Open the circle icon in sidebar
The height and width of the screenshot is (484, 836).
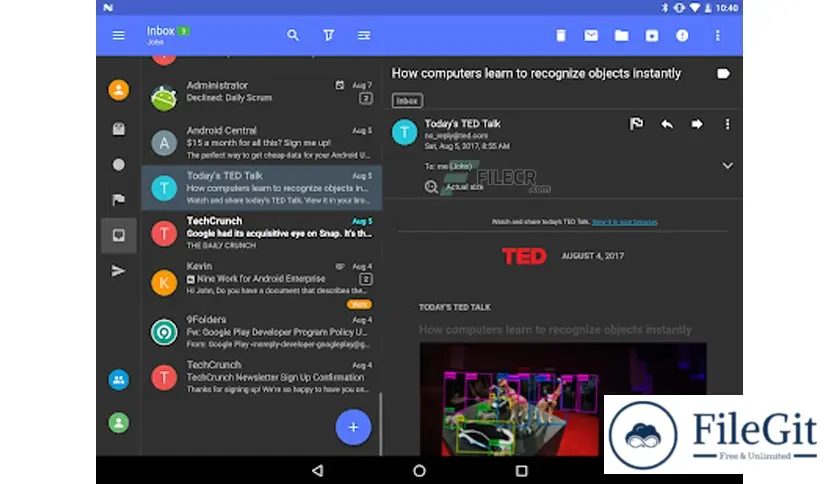coord(118,165)
